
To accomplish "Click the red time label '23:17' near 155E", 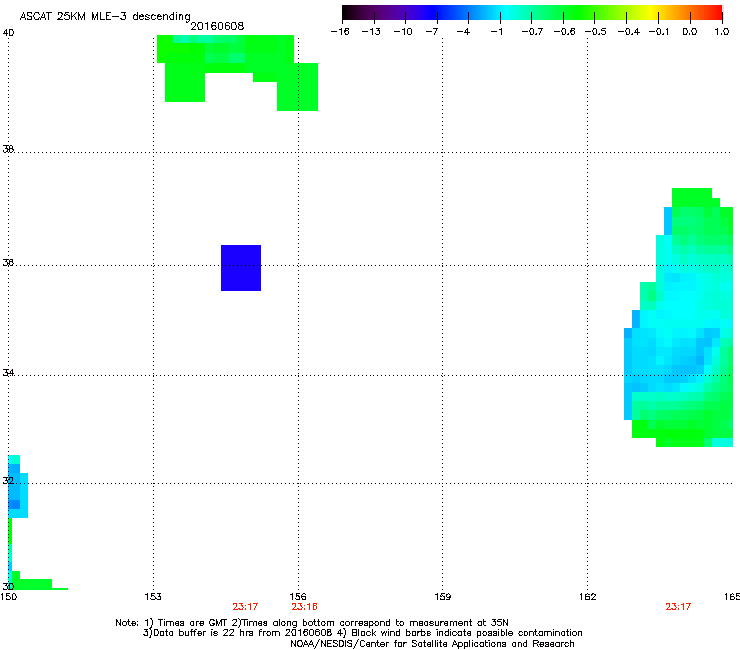I will [245, 607].
